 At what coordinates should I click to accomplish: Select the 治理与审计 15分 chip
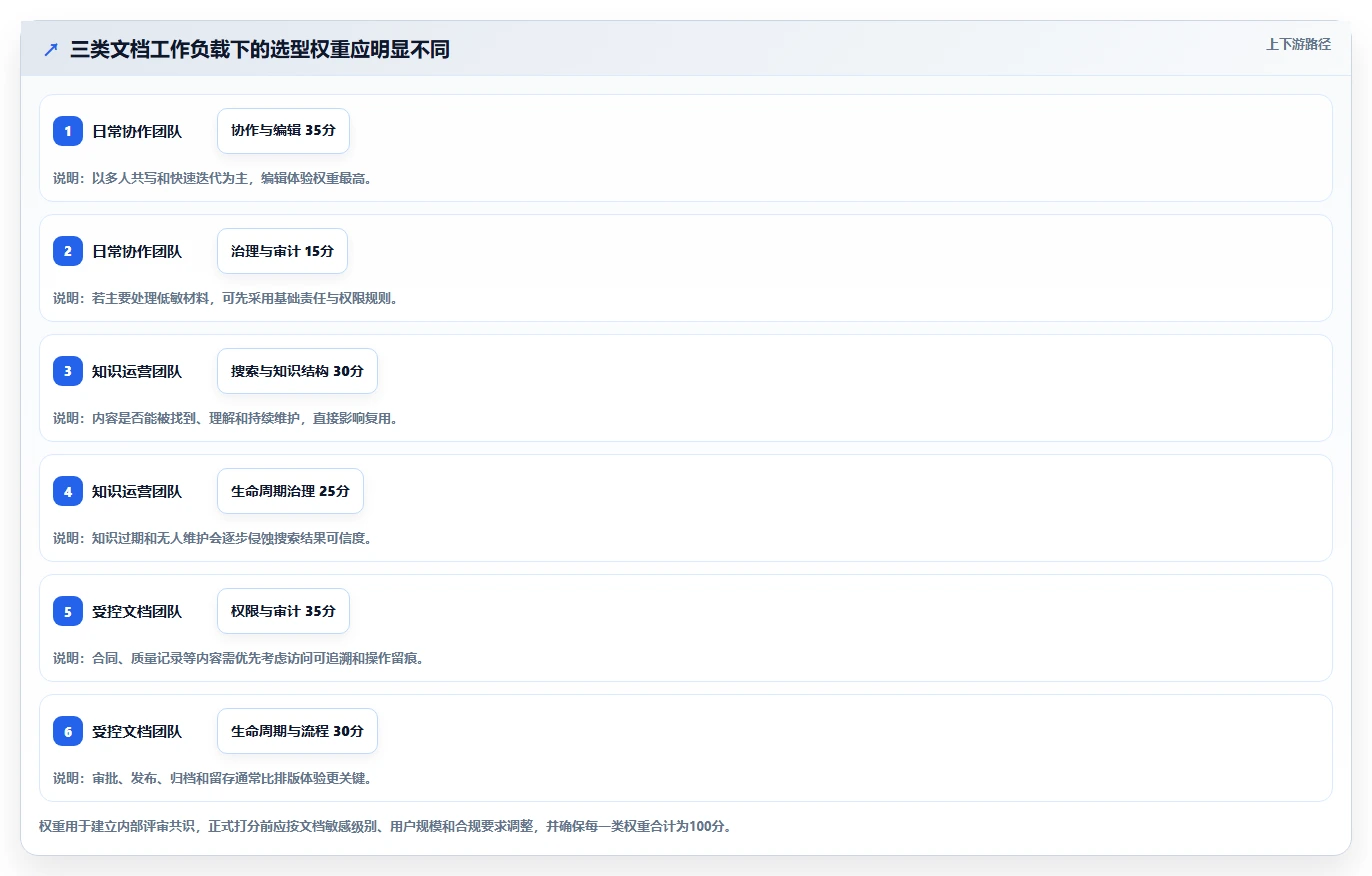coord(282,251)
